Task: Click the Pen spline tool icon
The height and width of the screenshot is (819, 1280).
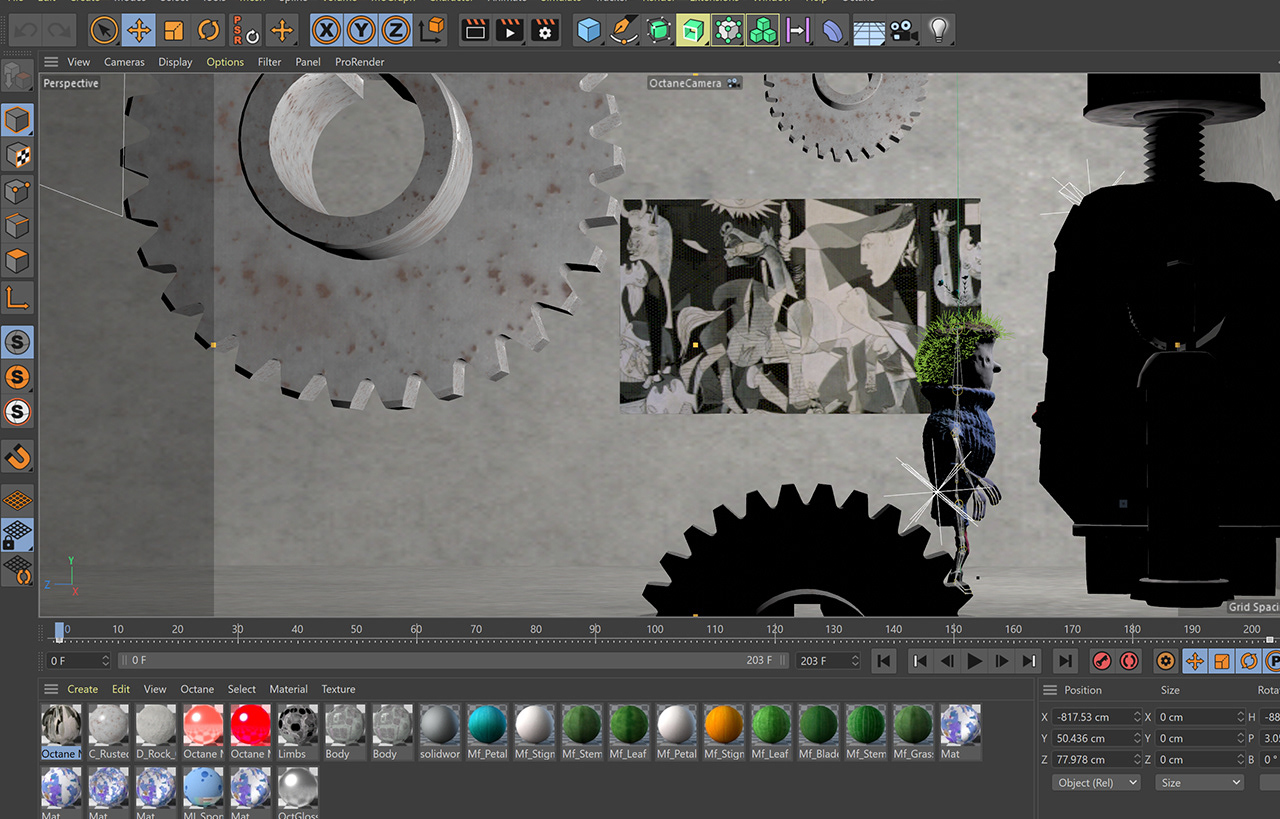Action: tap(624, 31)
